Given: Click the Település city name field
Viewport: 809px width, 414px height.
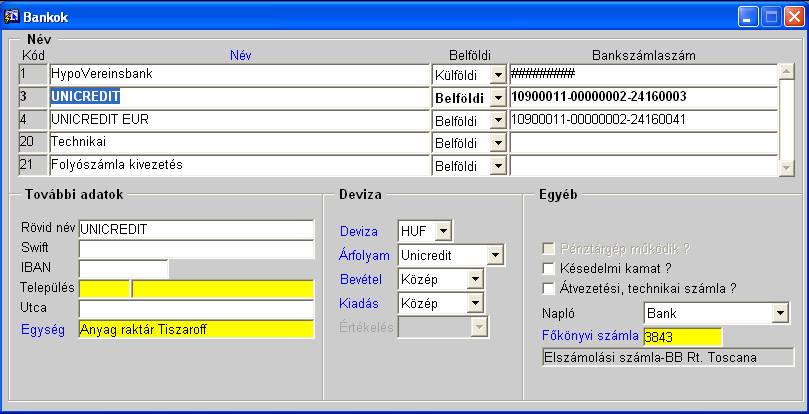Looking at the screenshot, I should [223, 289].
